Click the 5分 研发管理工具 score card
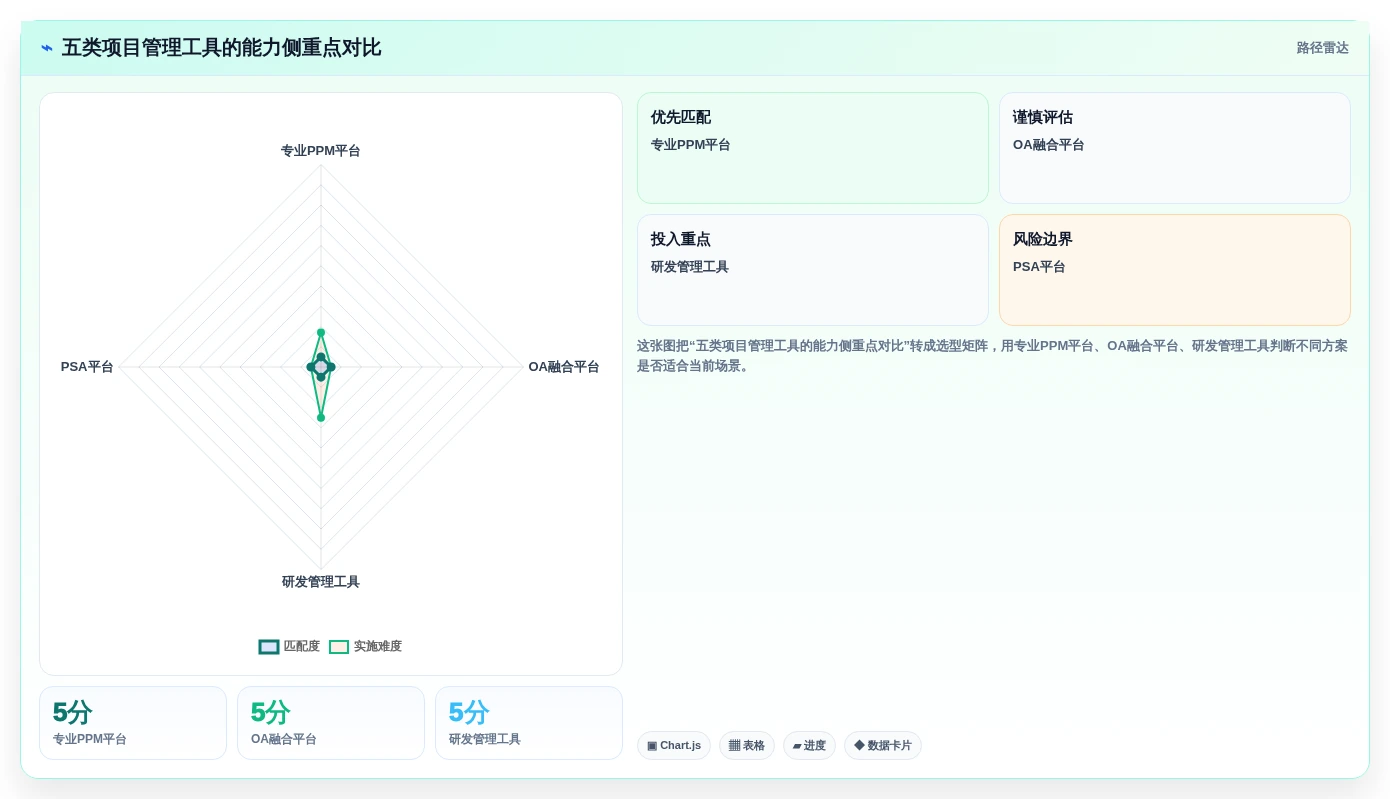The height and width of the screenshot is (799, 1390). [x=529, y=723]
